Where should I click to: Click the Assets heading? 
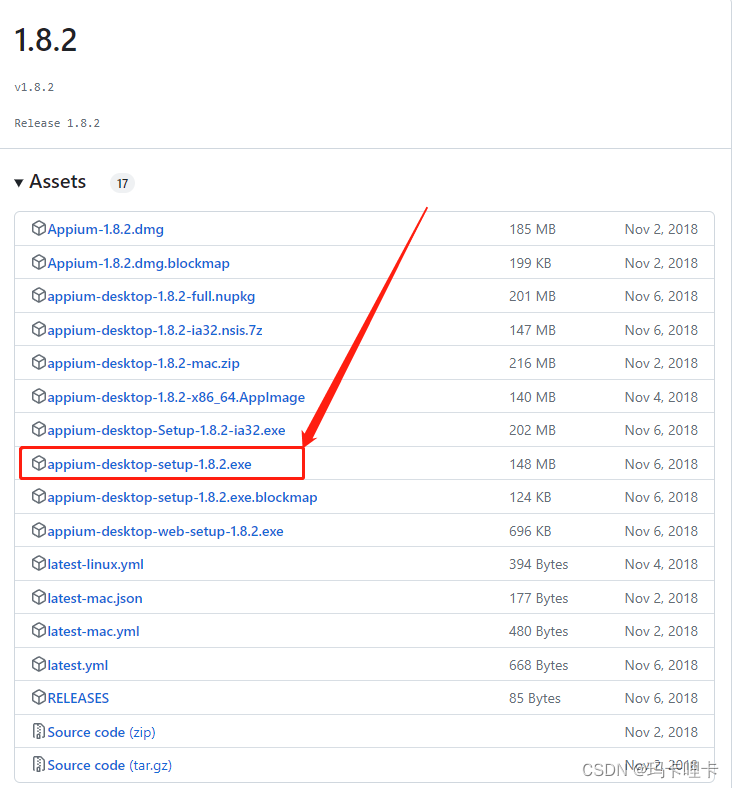(58, 182)
